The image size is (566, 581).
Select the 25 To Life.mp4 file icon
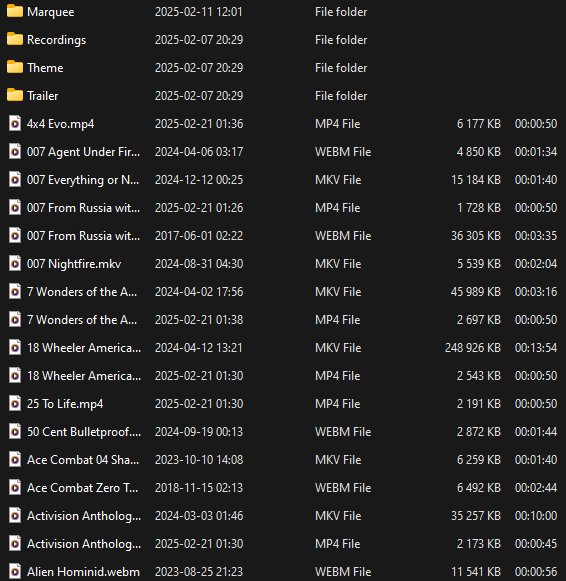[15, 404]
